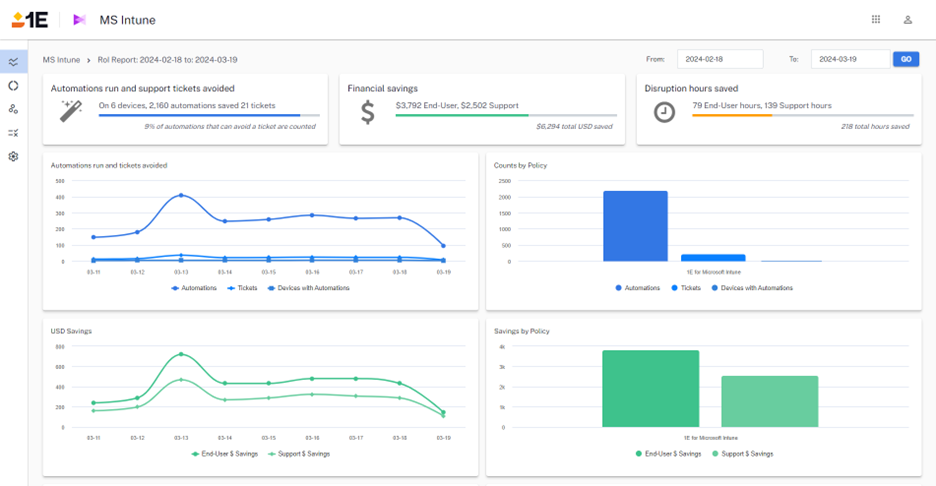Click the tall blue Automations bar
The height and width of the screenshot is (486, 936).
pos(635,226)
